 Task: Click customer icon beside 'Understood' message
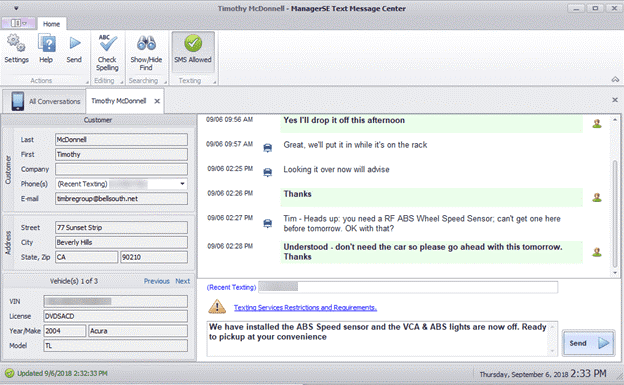click(x=597, y=252)
